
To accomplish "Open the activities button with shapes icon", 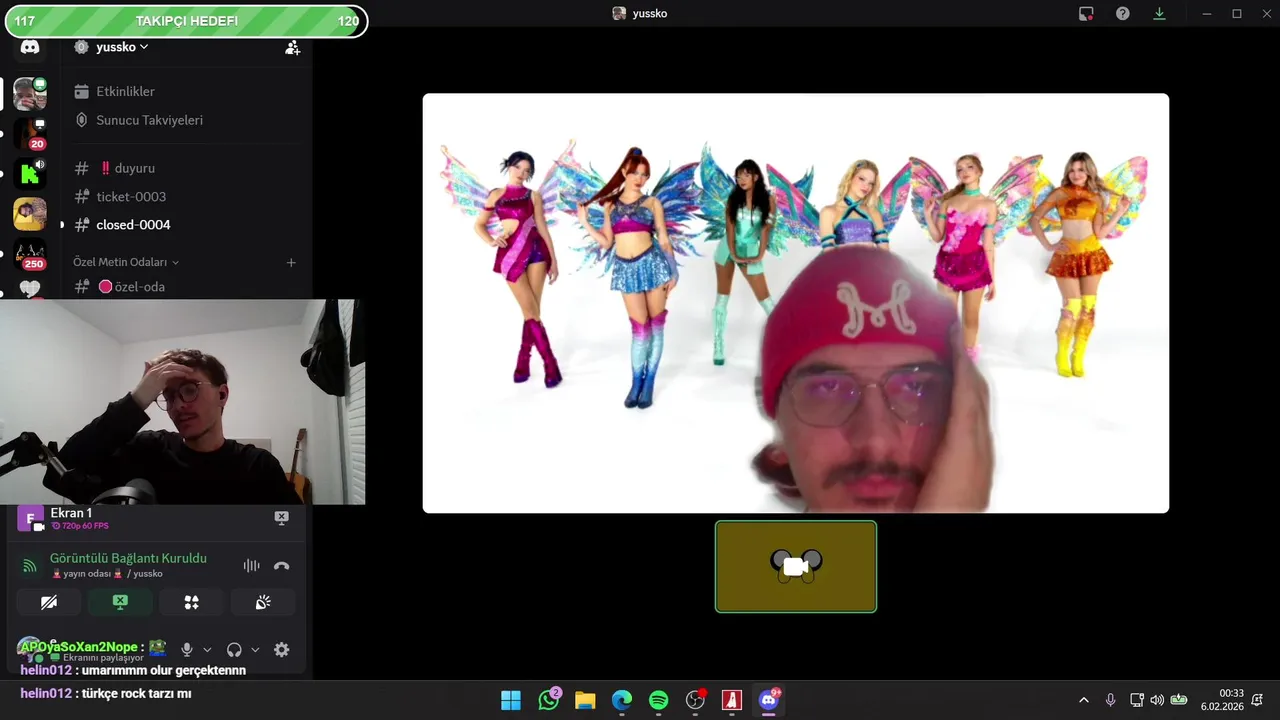I will click(x=191, y=602).
